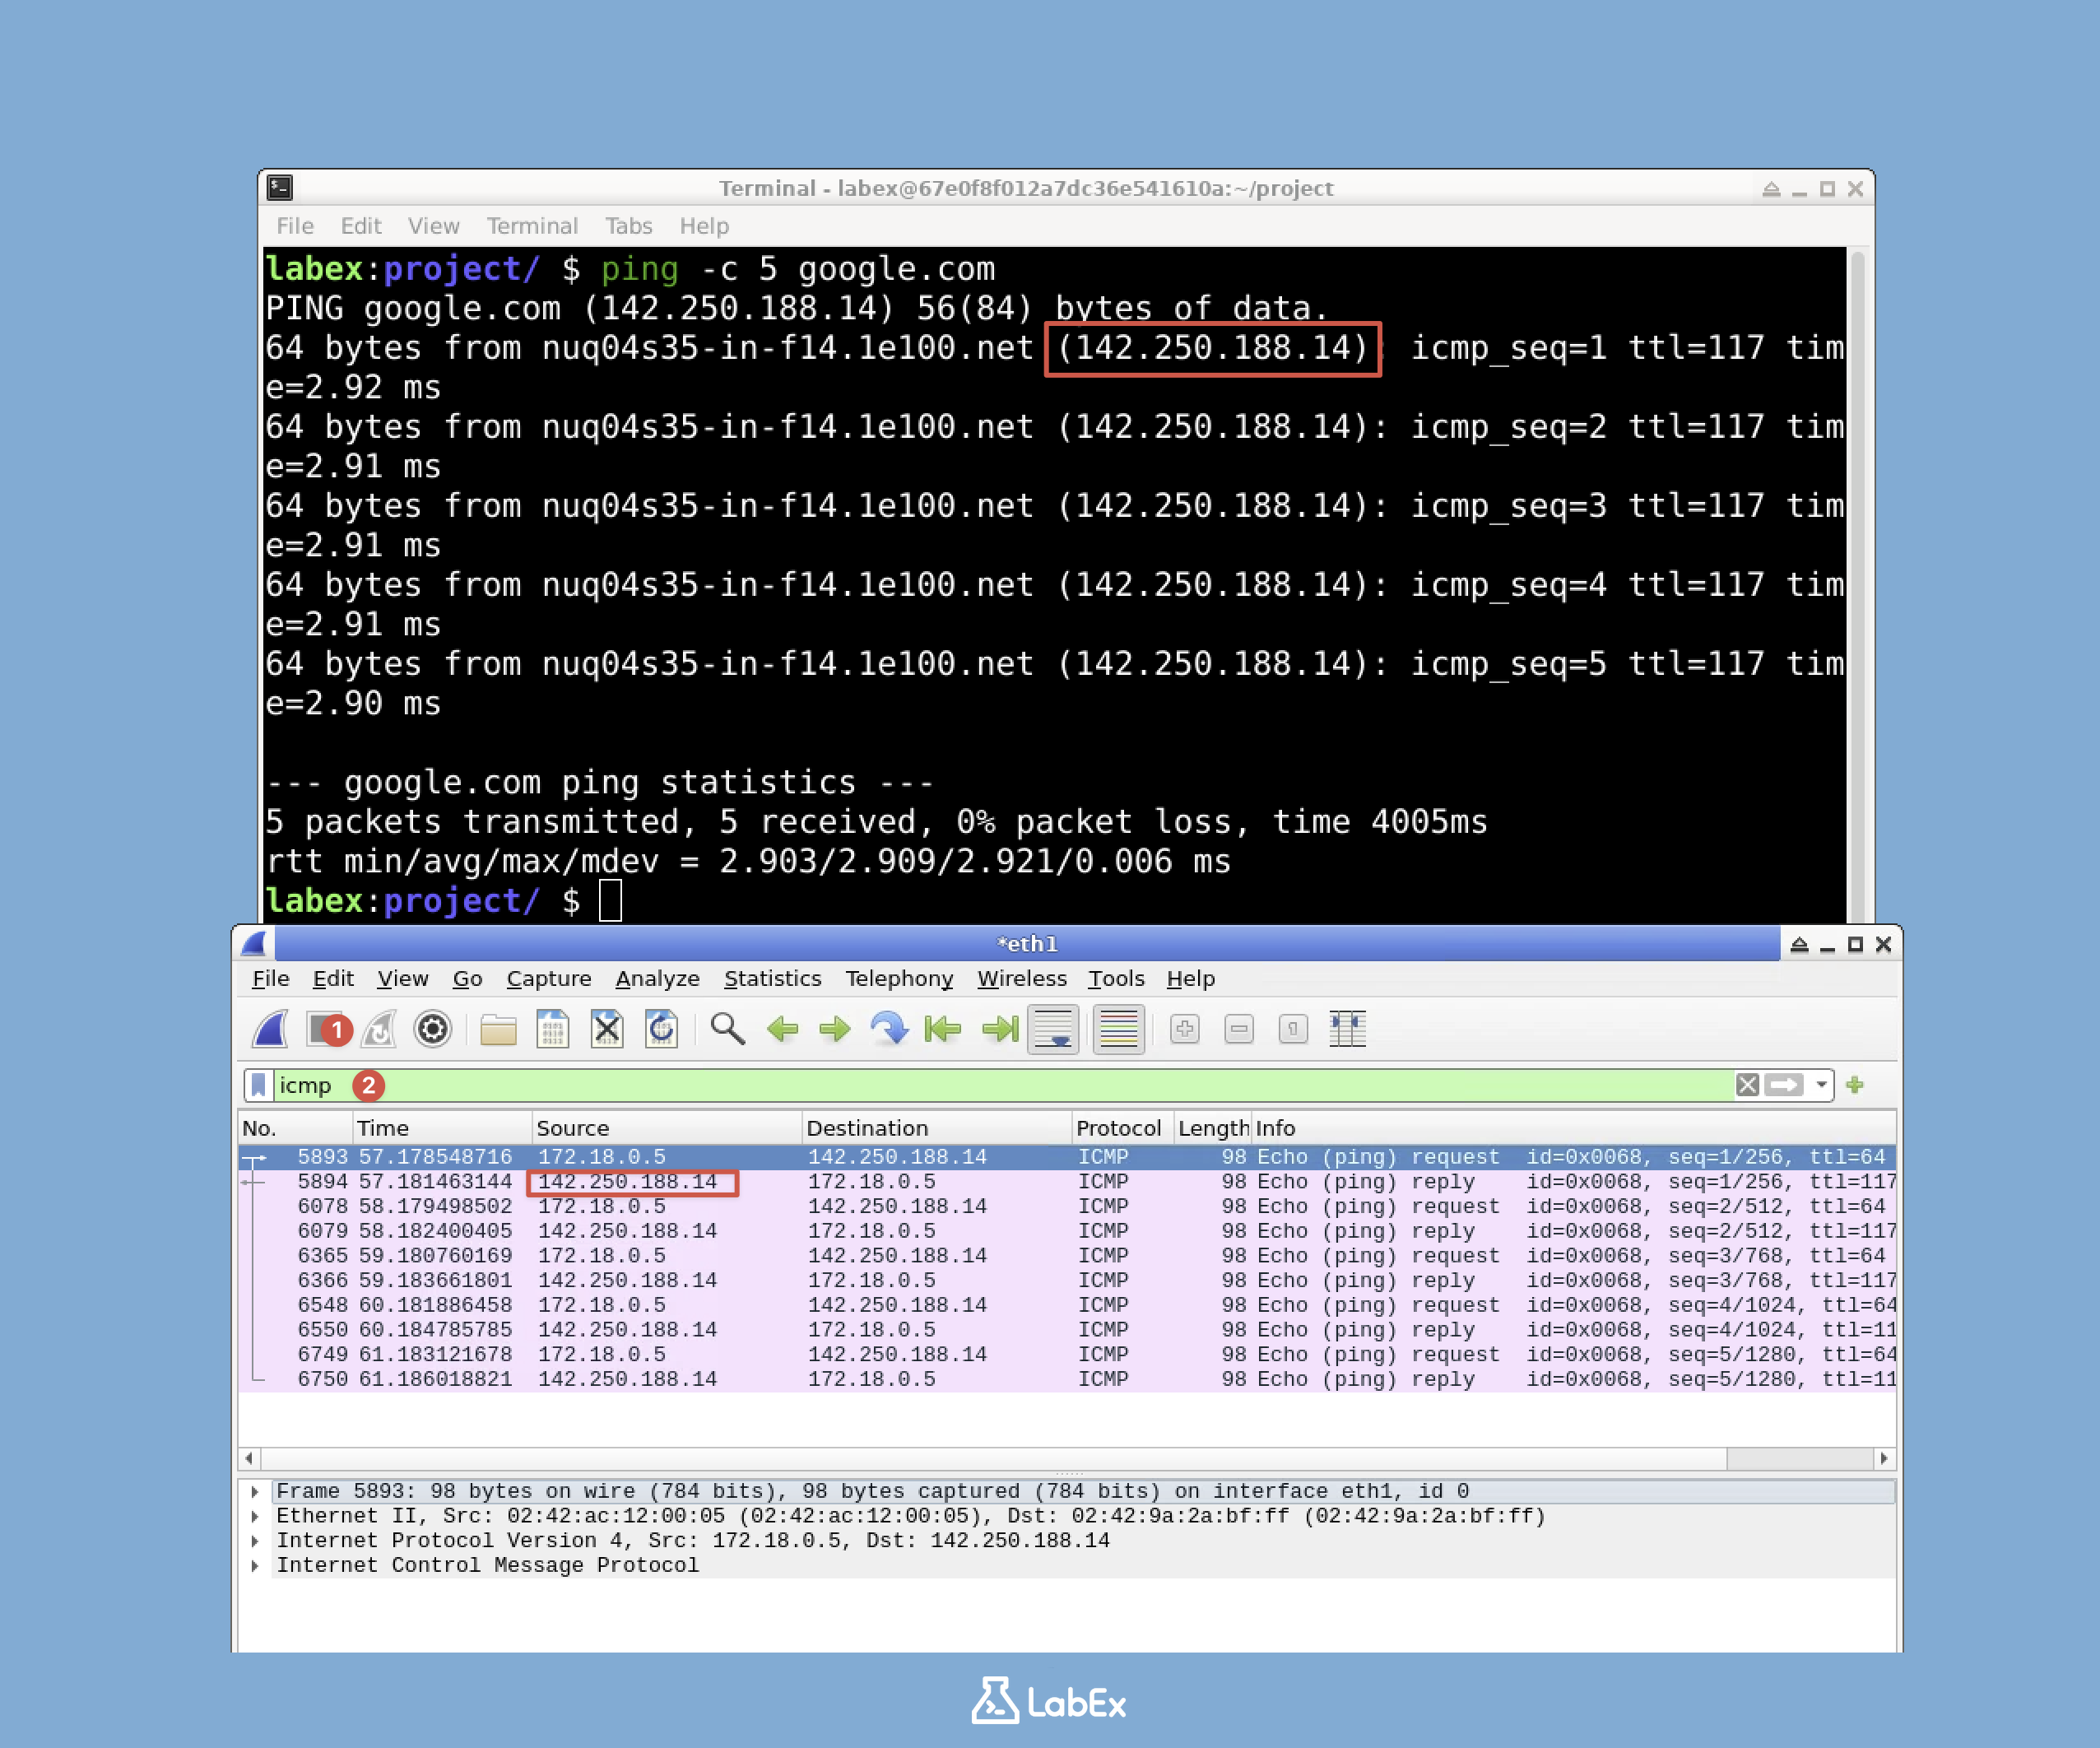Expand the Ethernet II details
Viewport: 2100px width, 1748px height.
(255, 1516)
